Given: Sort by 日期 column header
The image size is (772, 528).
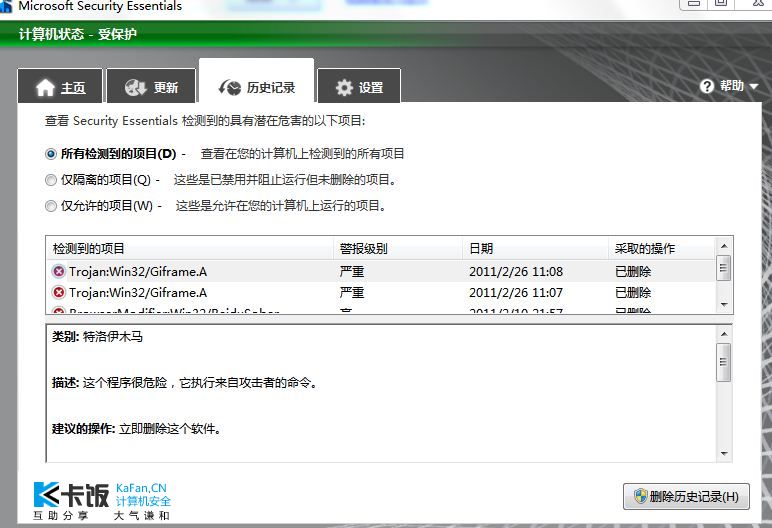Looking at the screenshot, I should click(536, 248).
